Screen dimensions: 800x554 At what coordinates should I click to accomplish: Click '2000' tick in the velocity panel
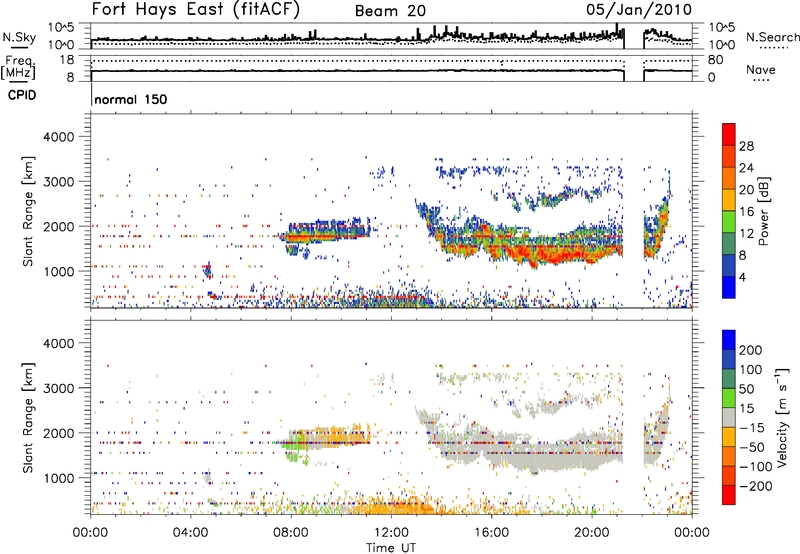coord(58,433)
